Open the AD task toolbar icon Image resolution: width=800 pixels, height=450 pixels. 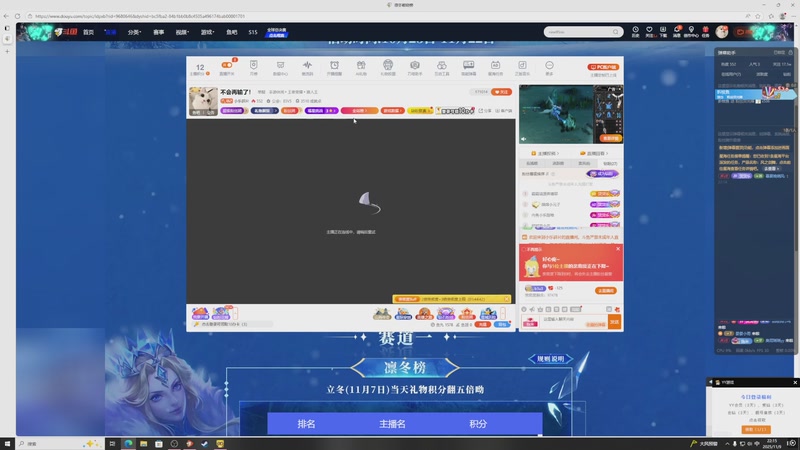[x=495, y=65]
